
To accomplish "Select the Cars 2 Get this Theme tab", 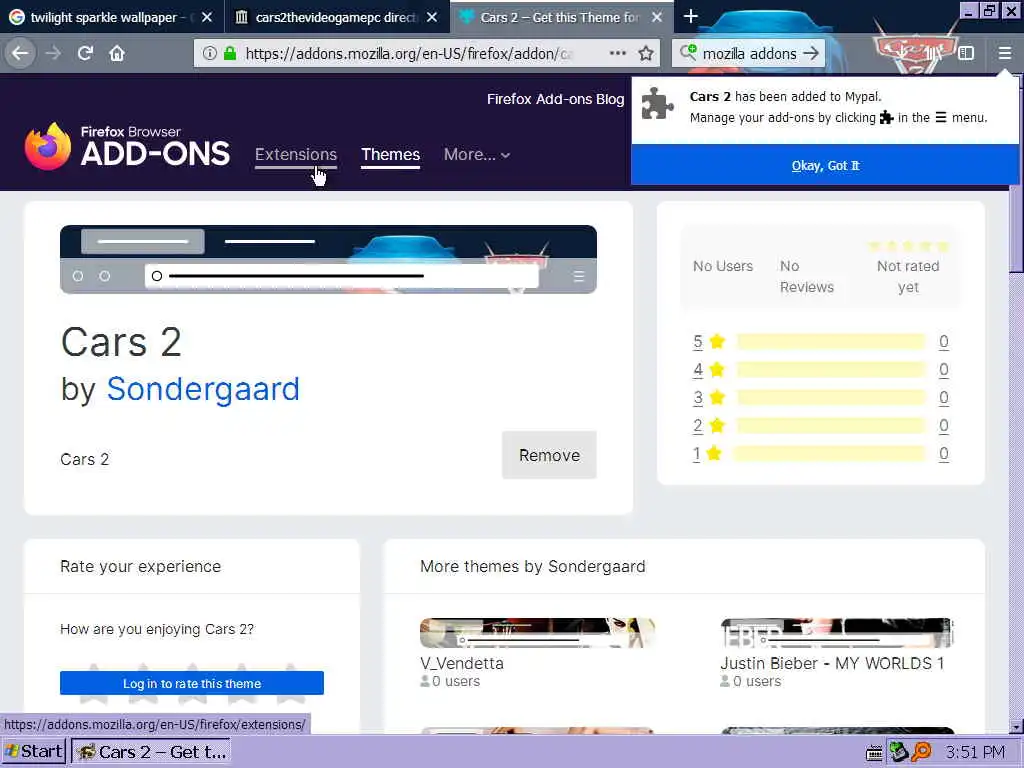I will point(562,18).
